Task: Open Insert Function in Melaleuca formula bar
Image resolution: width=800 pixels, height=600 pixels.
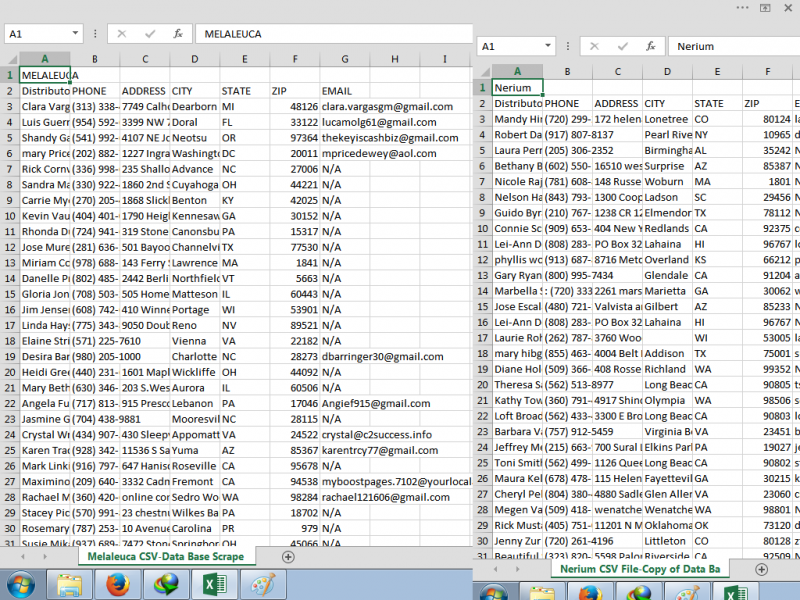Action: 178,34
